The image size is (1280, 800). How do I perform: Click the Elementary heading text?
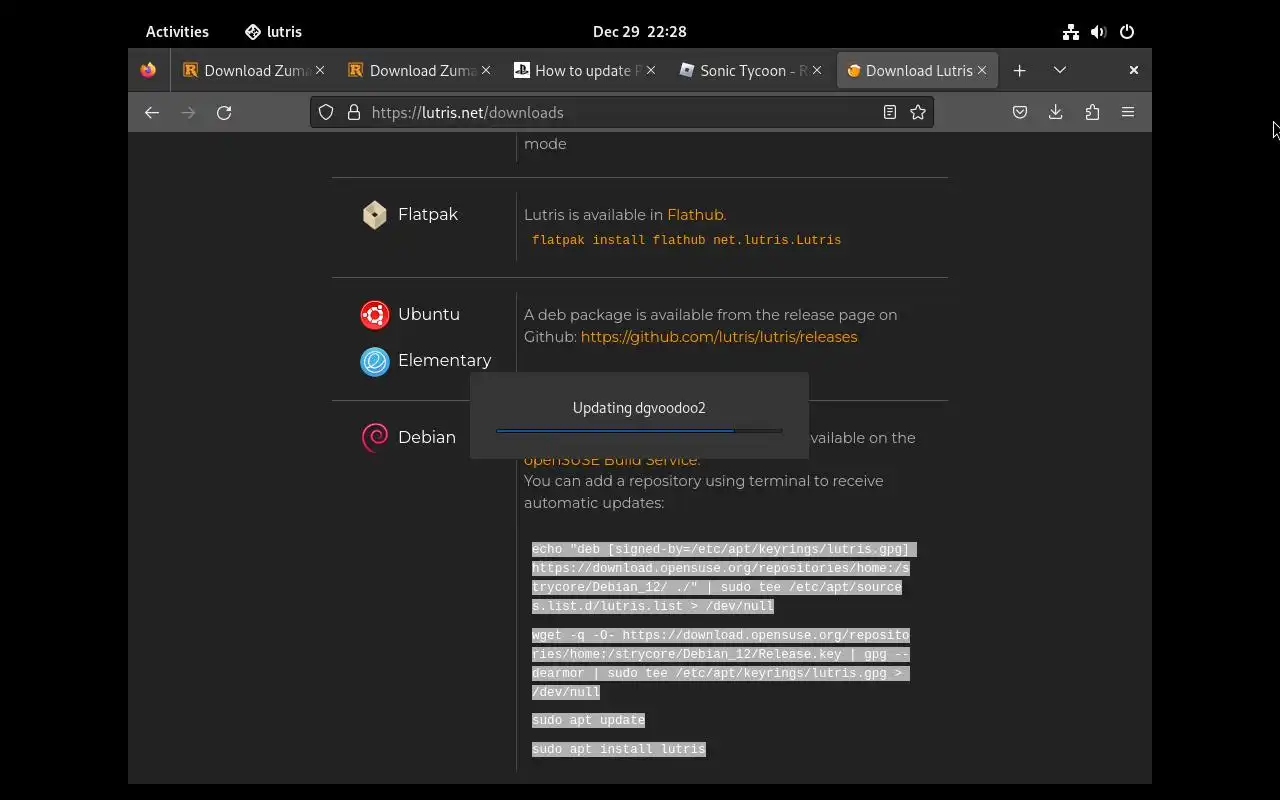click(445, 360)
